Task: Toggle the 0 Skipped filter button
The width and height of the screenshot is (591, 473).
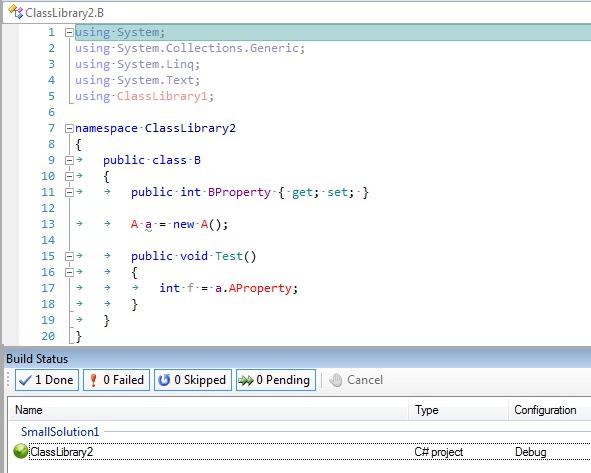Action: pos(193,380)
